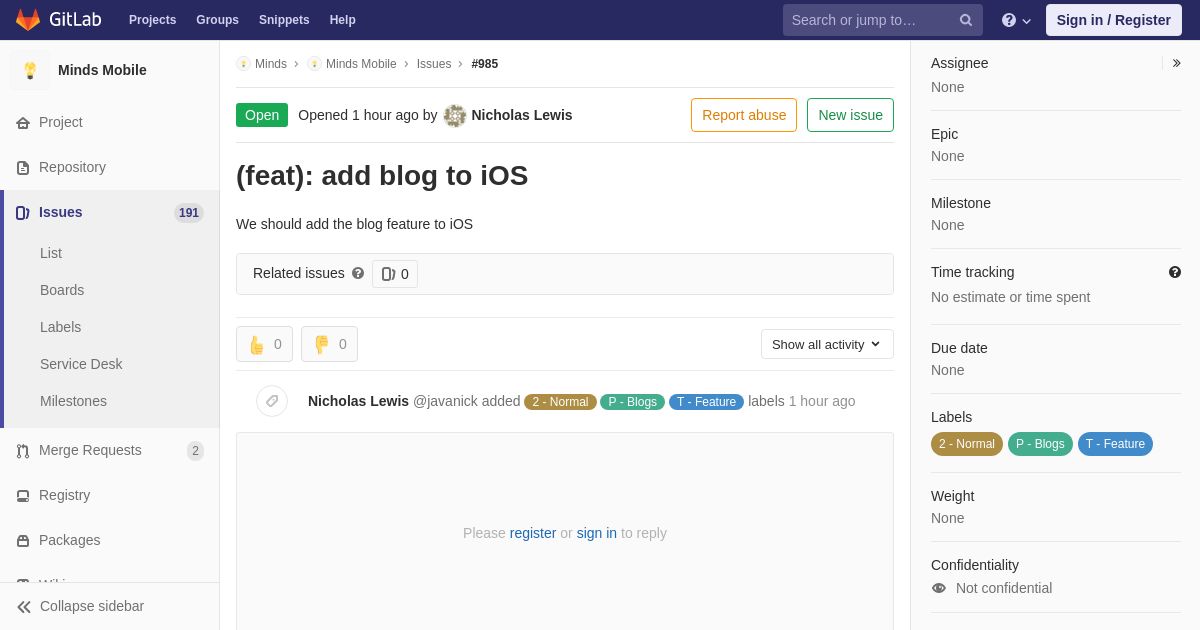Open the Groups menu in top bar
The width and height of the screenshot is (1200, 630).
pos(217,20)
